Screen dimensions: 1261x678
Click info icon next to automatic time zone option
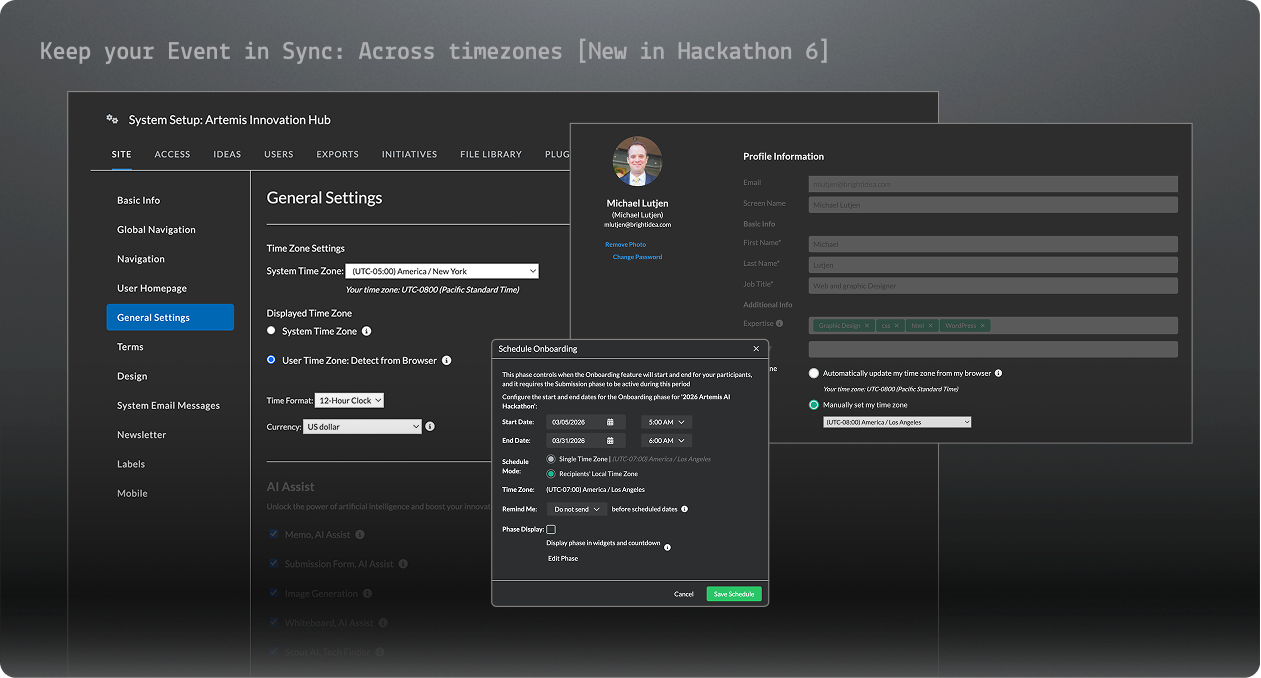[998, 373]
